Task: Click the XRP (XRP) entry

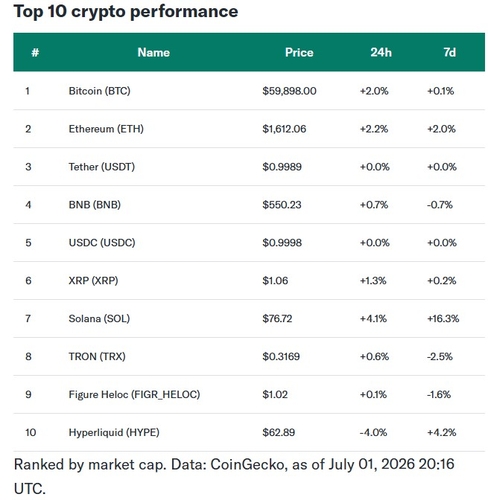Action: coord(93,280)
